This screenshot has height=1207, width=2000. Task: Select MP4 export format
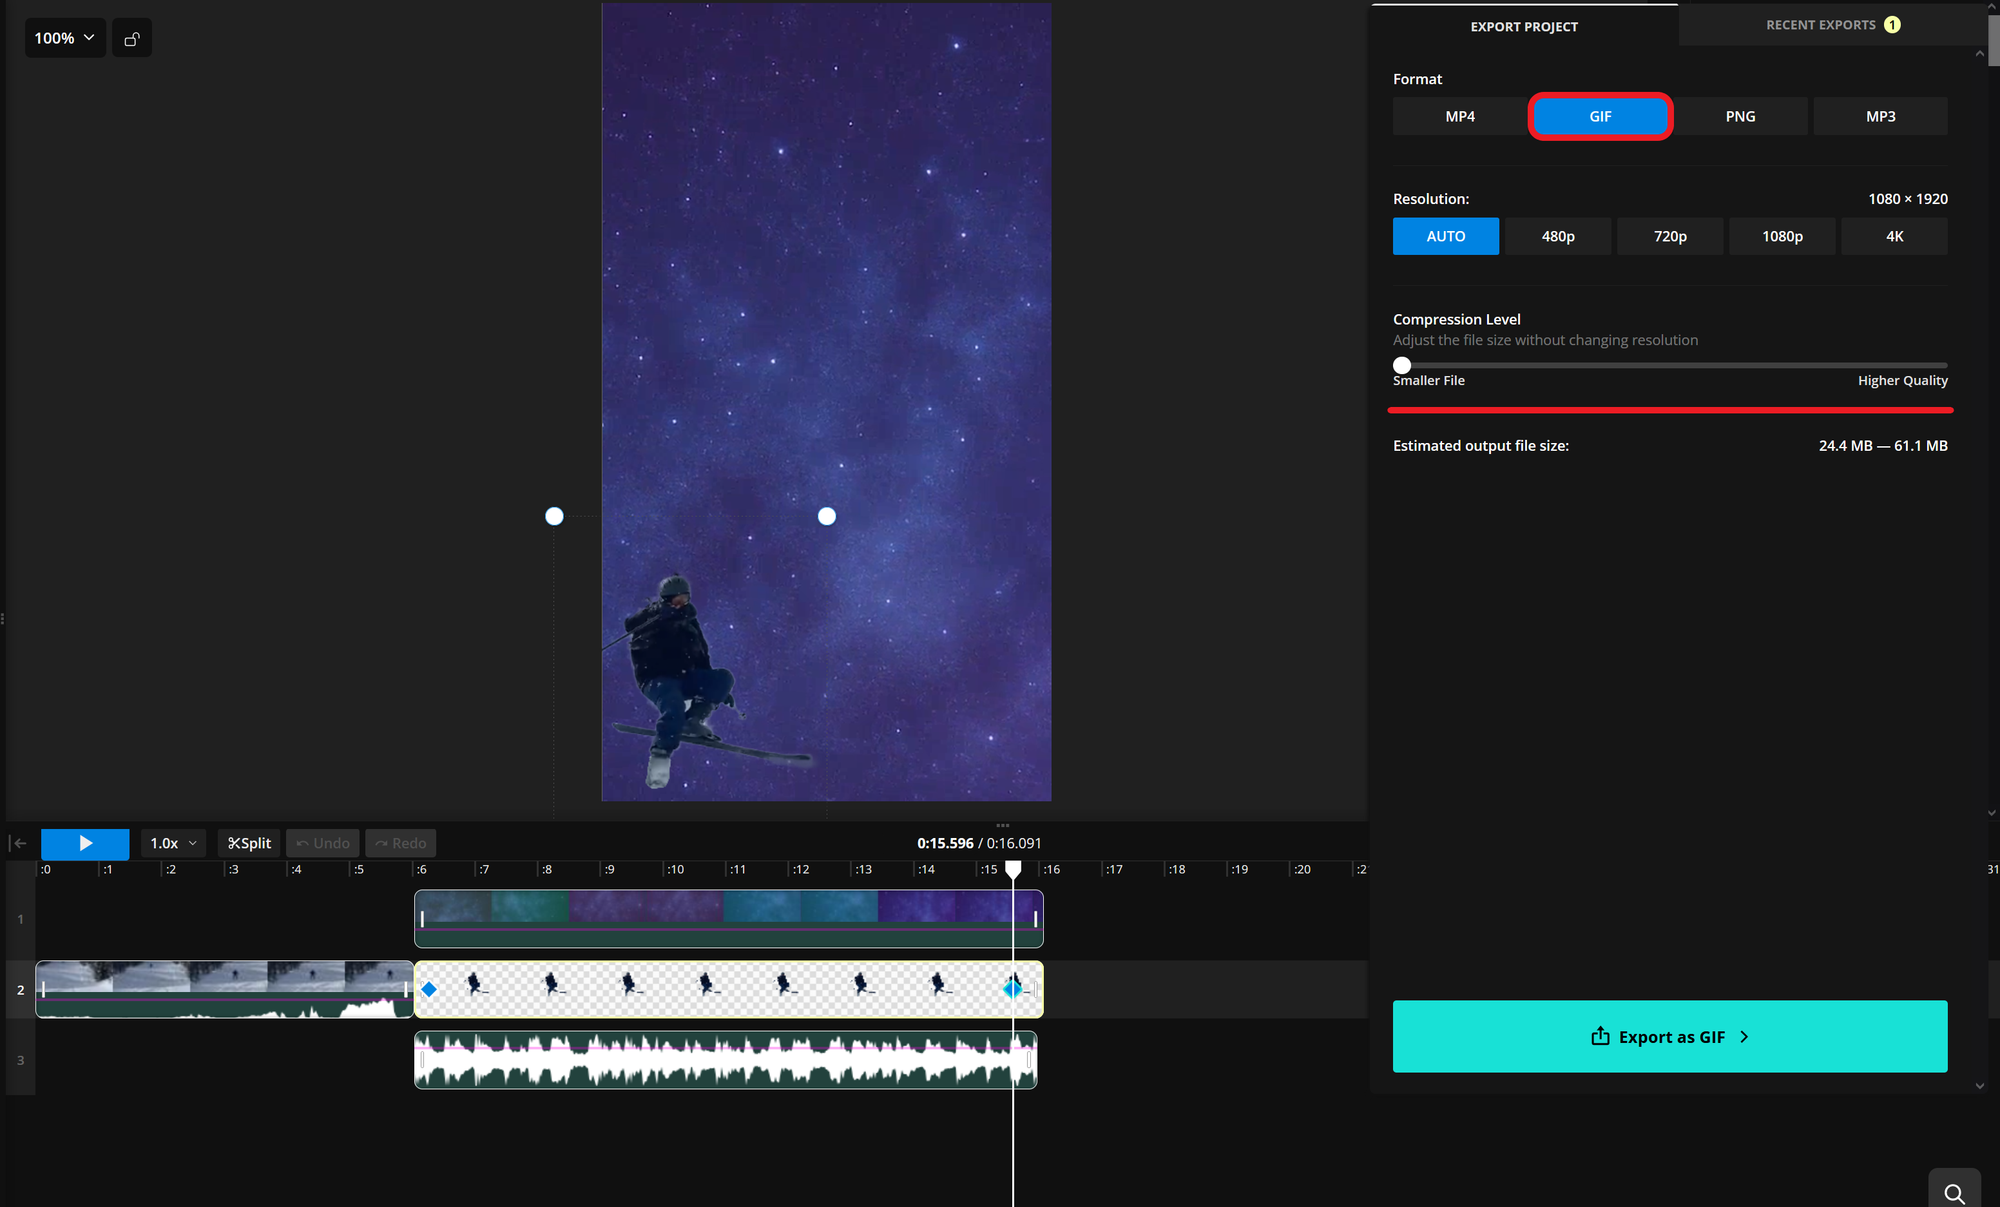tap(1459, 116)
